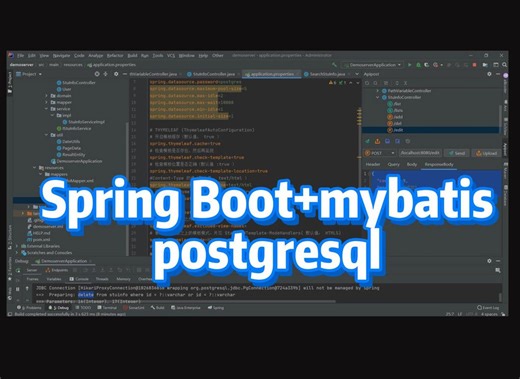Select StuInfoServiceImpl in the project tree
The height and width of the screenshot is (379, 520).
point(83,122)
